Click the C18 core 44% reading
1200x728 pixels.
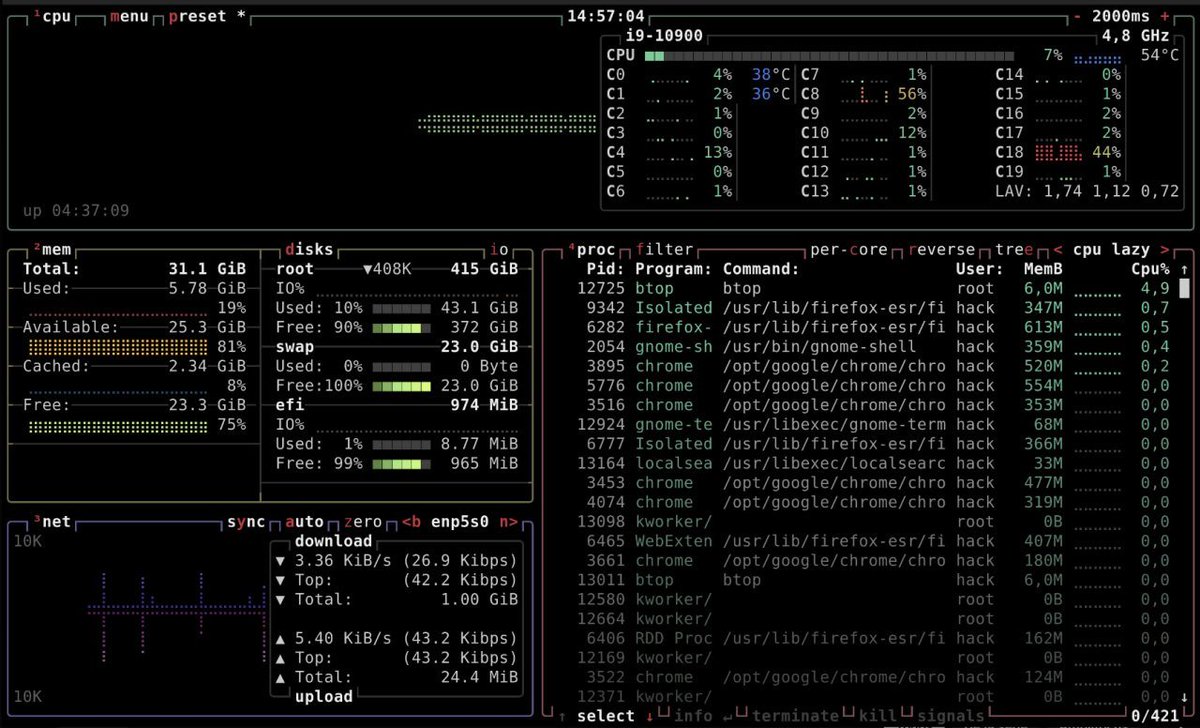point(1106,153)
